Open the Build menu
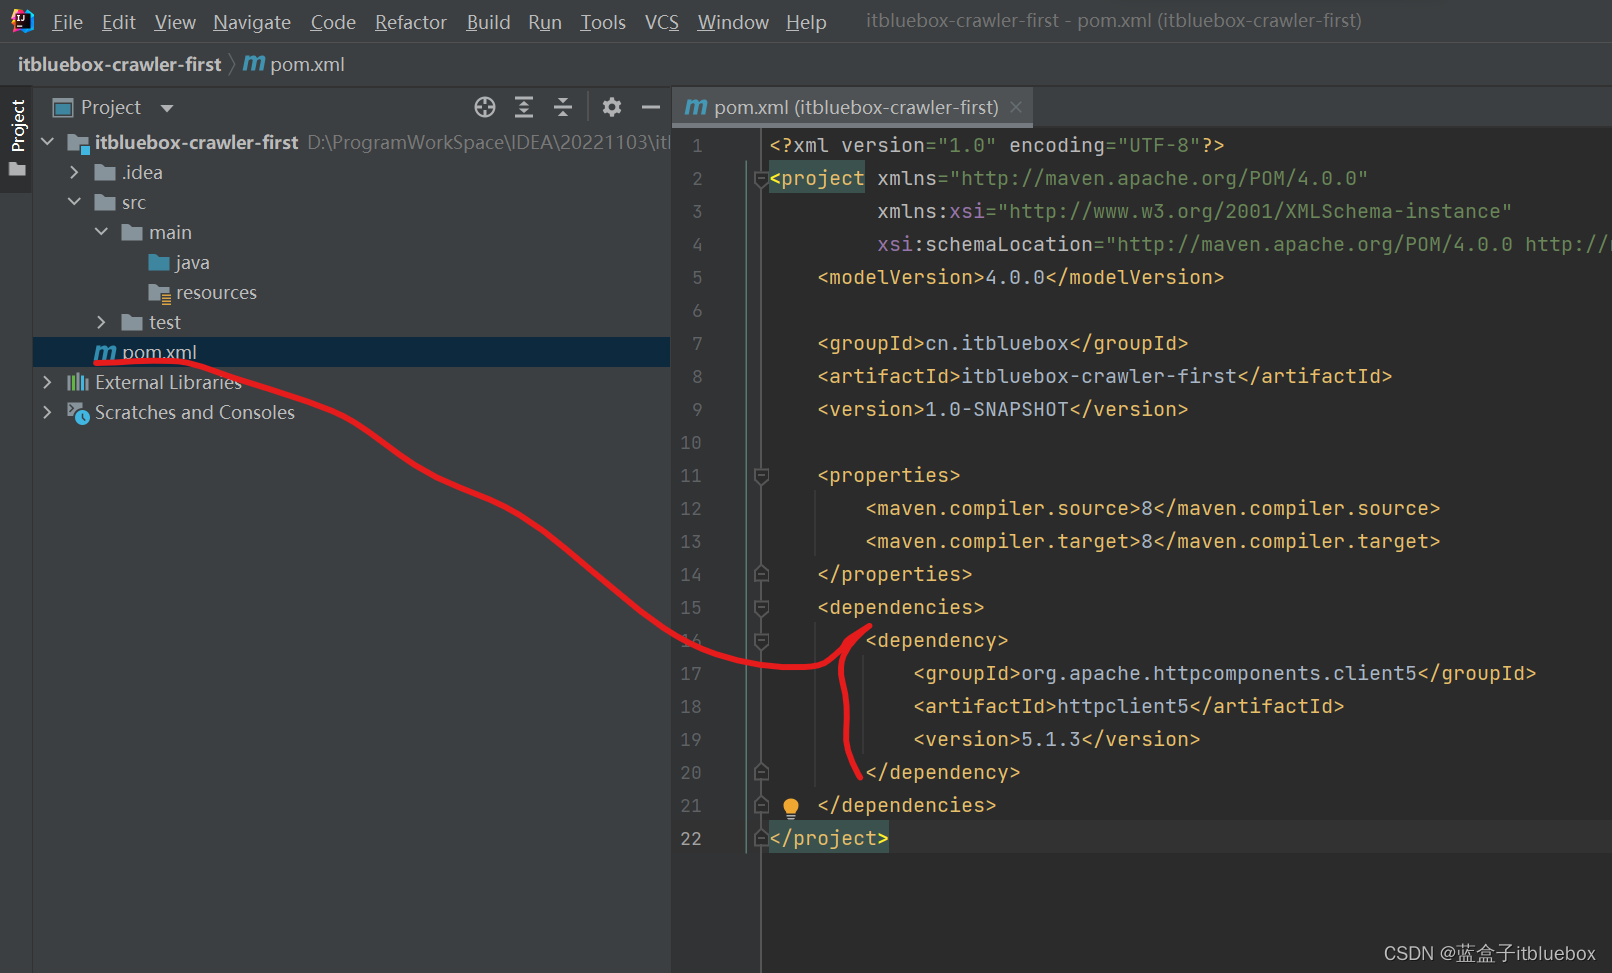The height and width of the screenshot is (973, 1612). tap(488, 22)
